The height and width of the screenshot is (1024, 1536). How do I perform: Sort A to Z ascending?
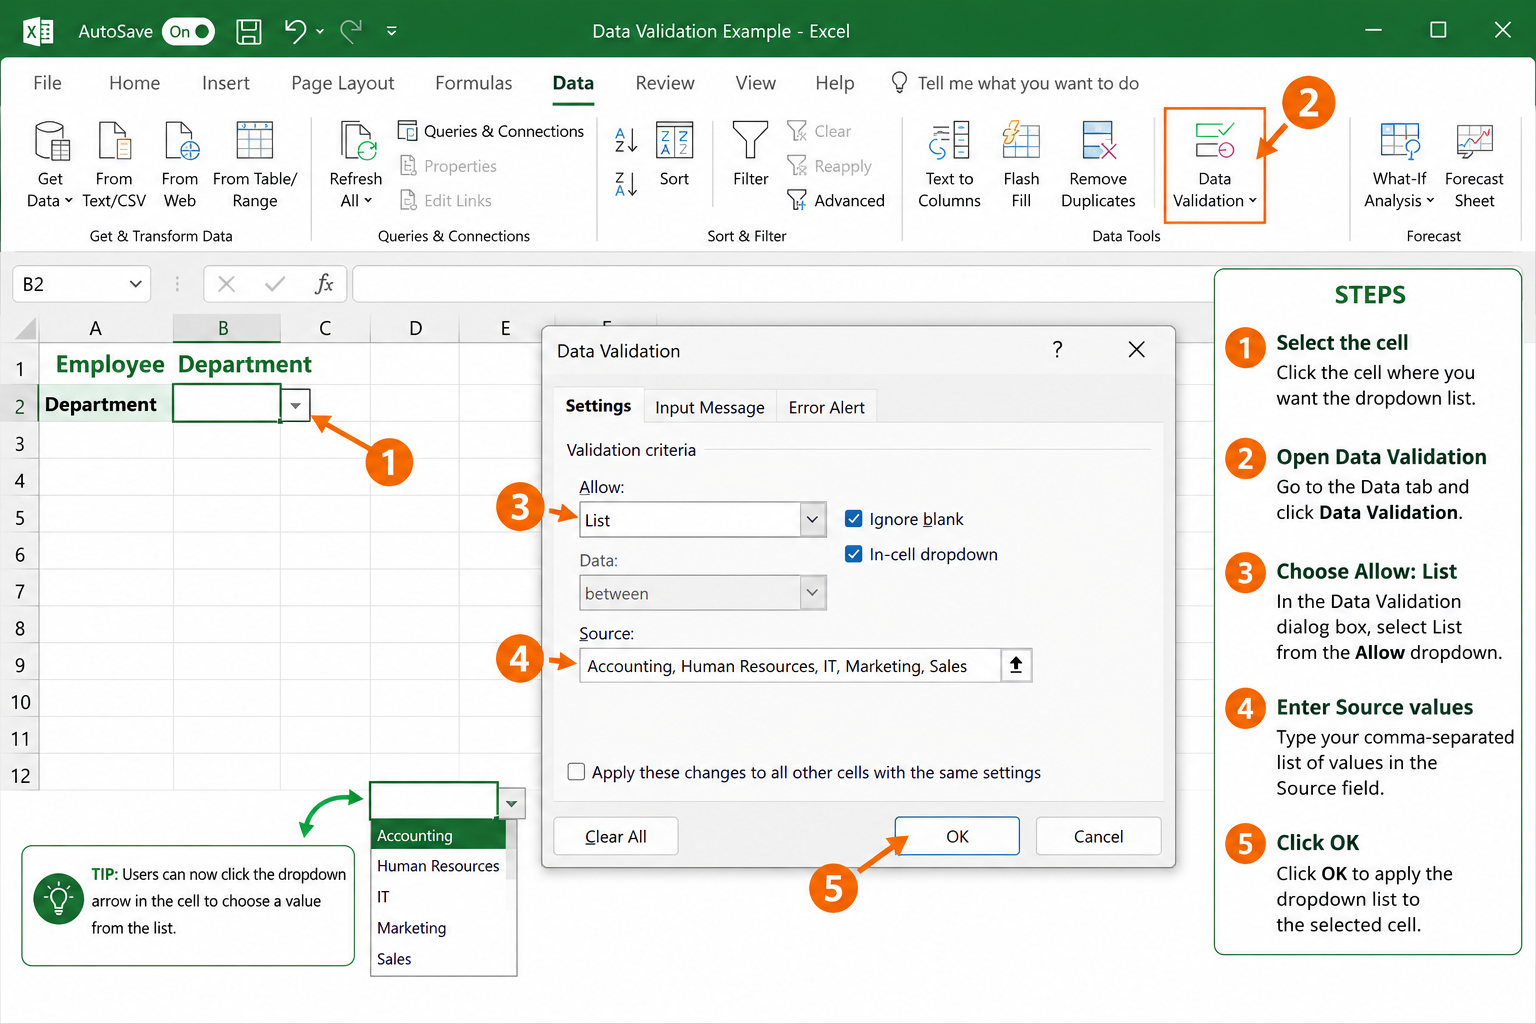626,140
